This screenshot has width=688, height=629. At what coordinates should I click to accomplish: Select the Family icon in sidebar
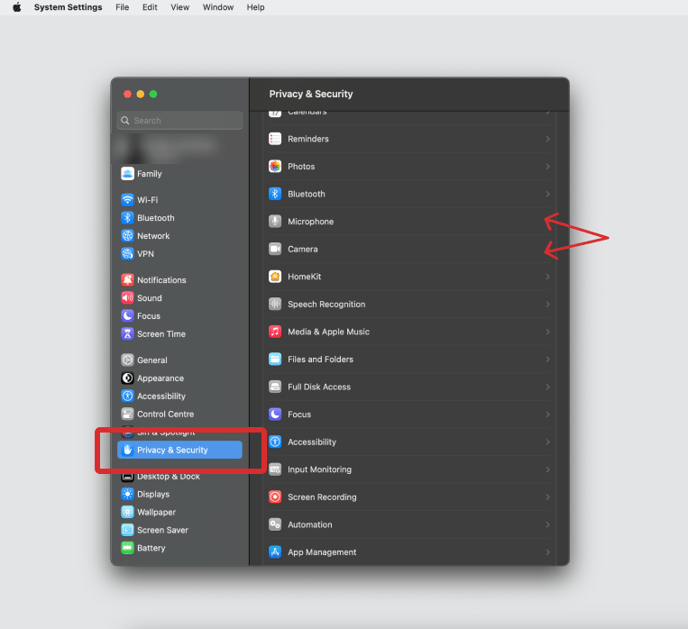click(x=127, y=174)
